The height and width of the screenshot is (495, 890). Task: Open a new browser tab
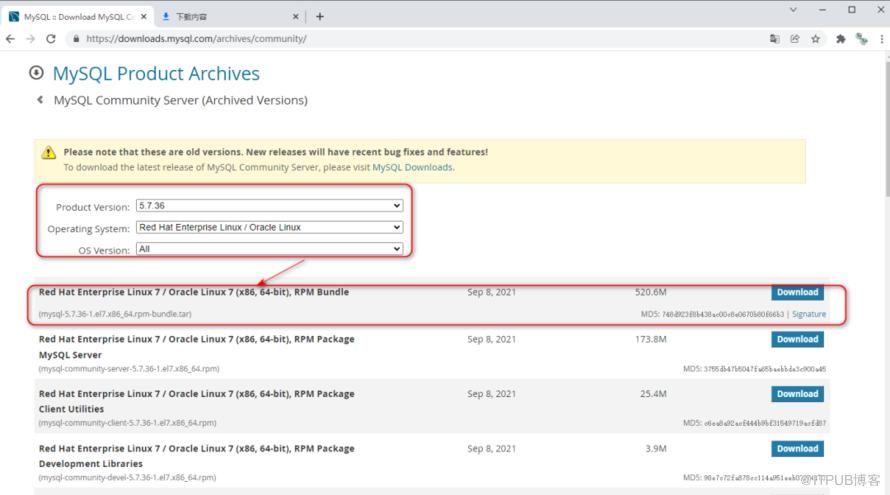pos(320,16)
